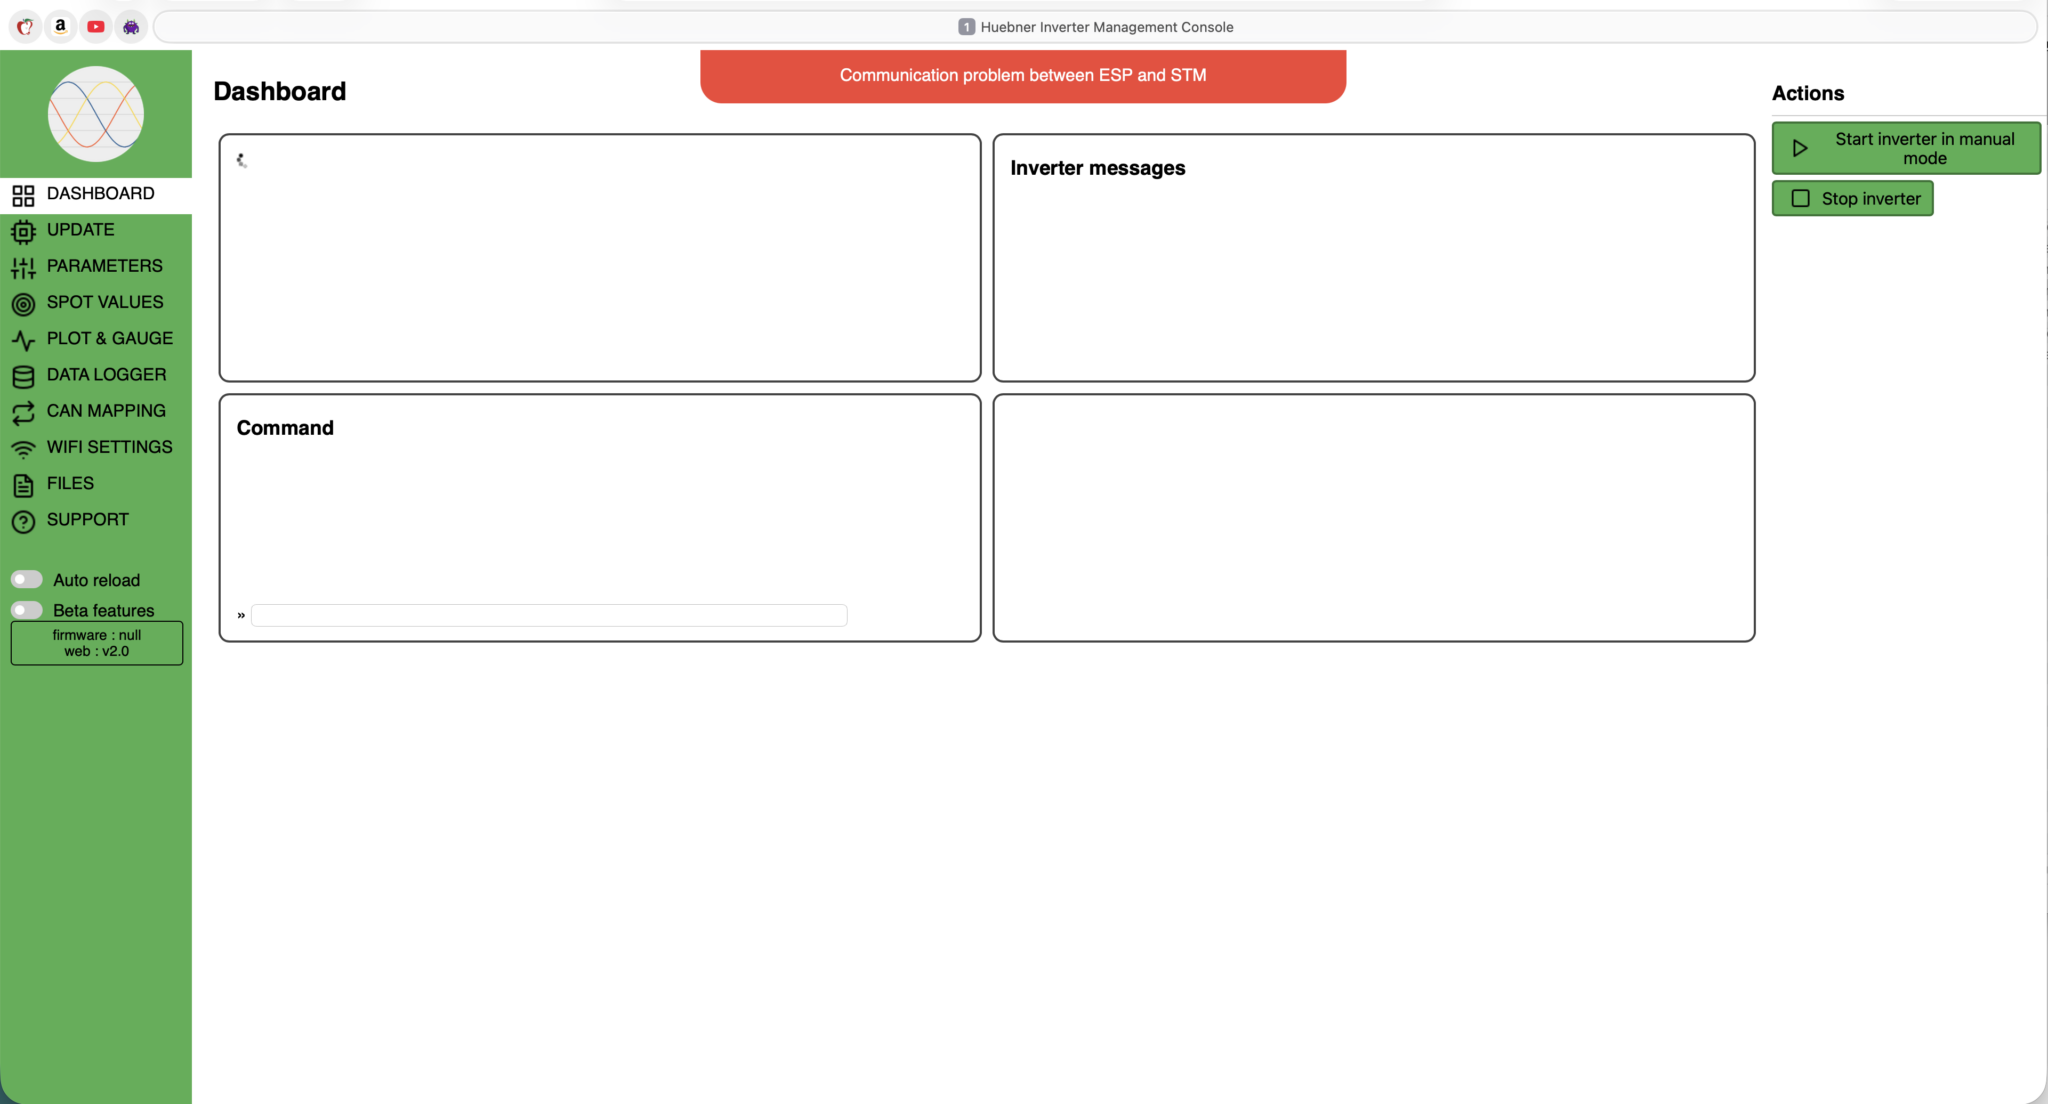
Task: Click the WiFi Settings signal icon
Action: click(x=23, y=449)
